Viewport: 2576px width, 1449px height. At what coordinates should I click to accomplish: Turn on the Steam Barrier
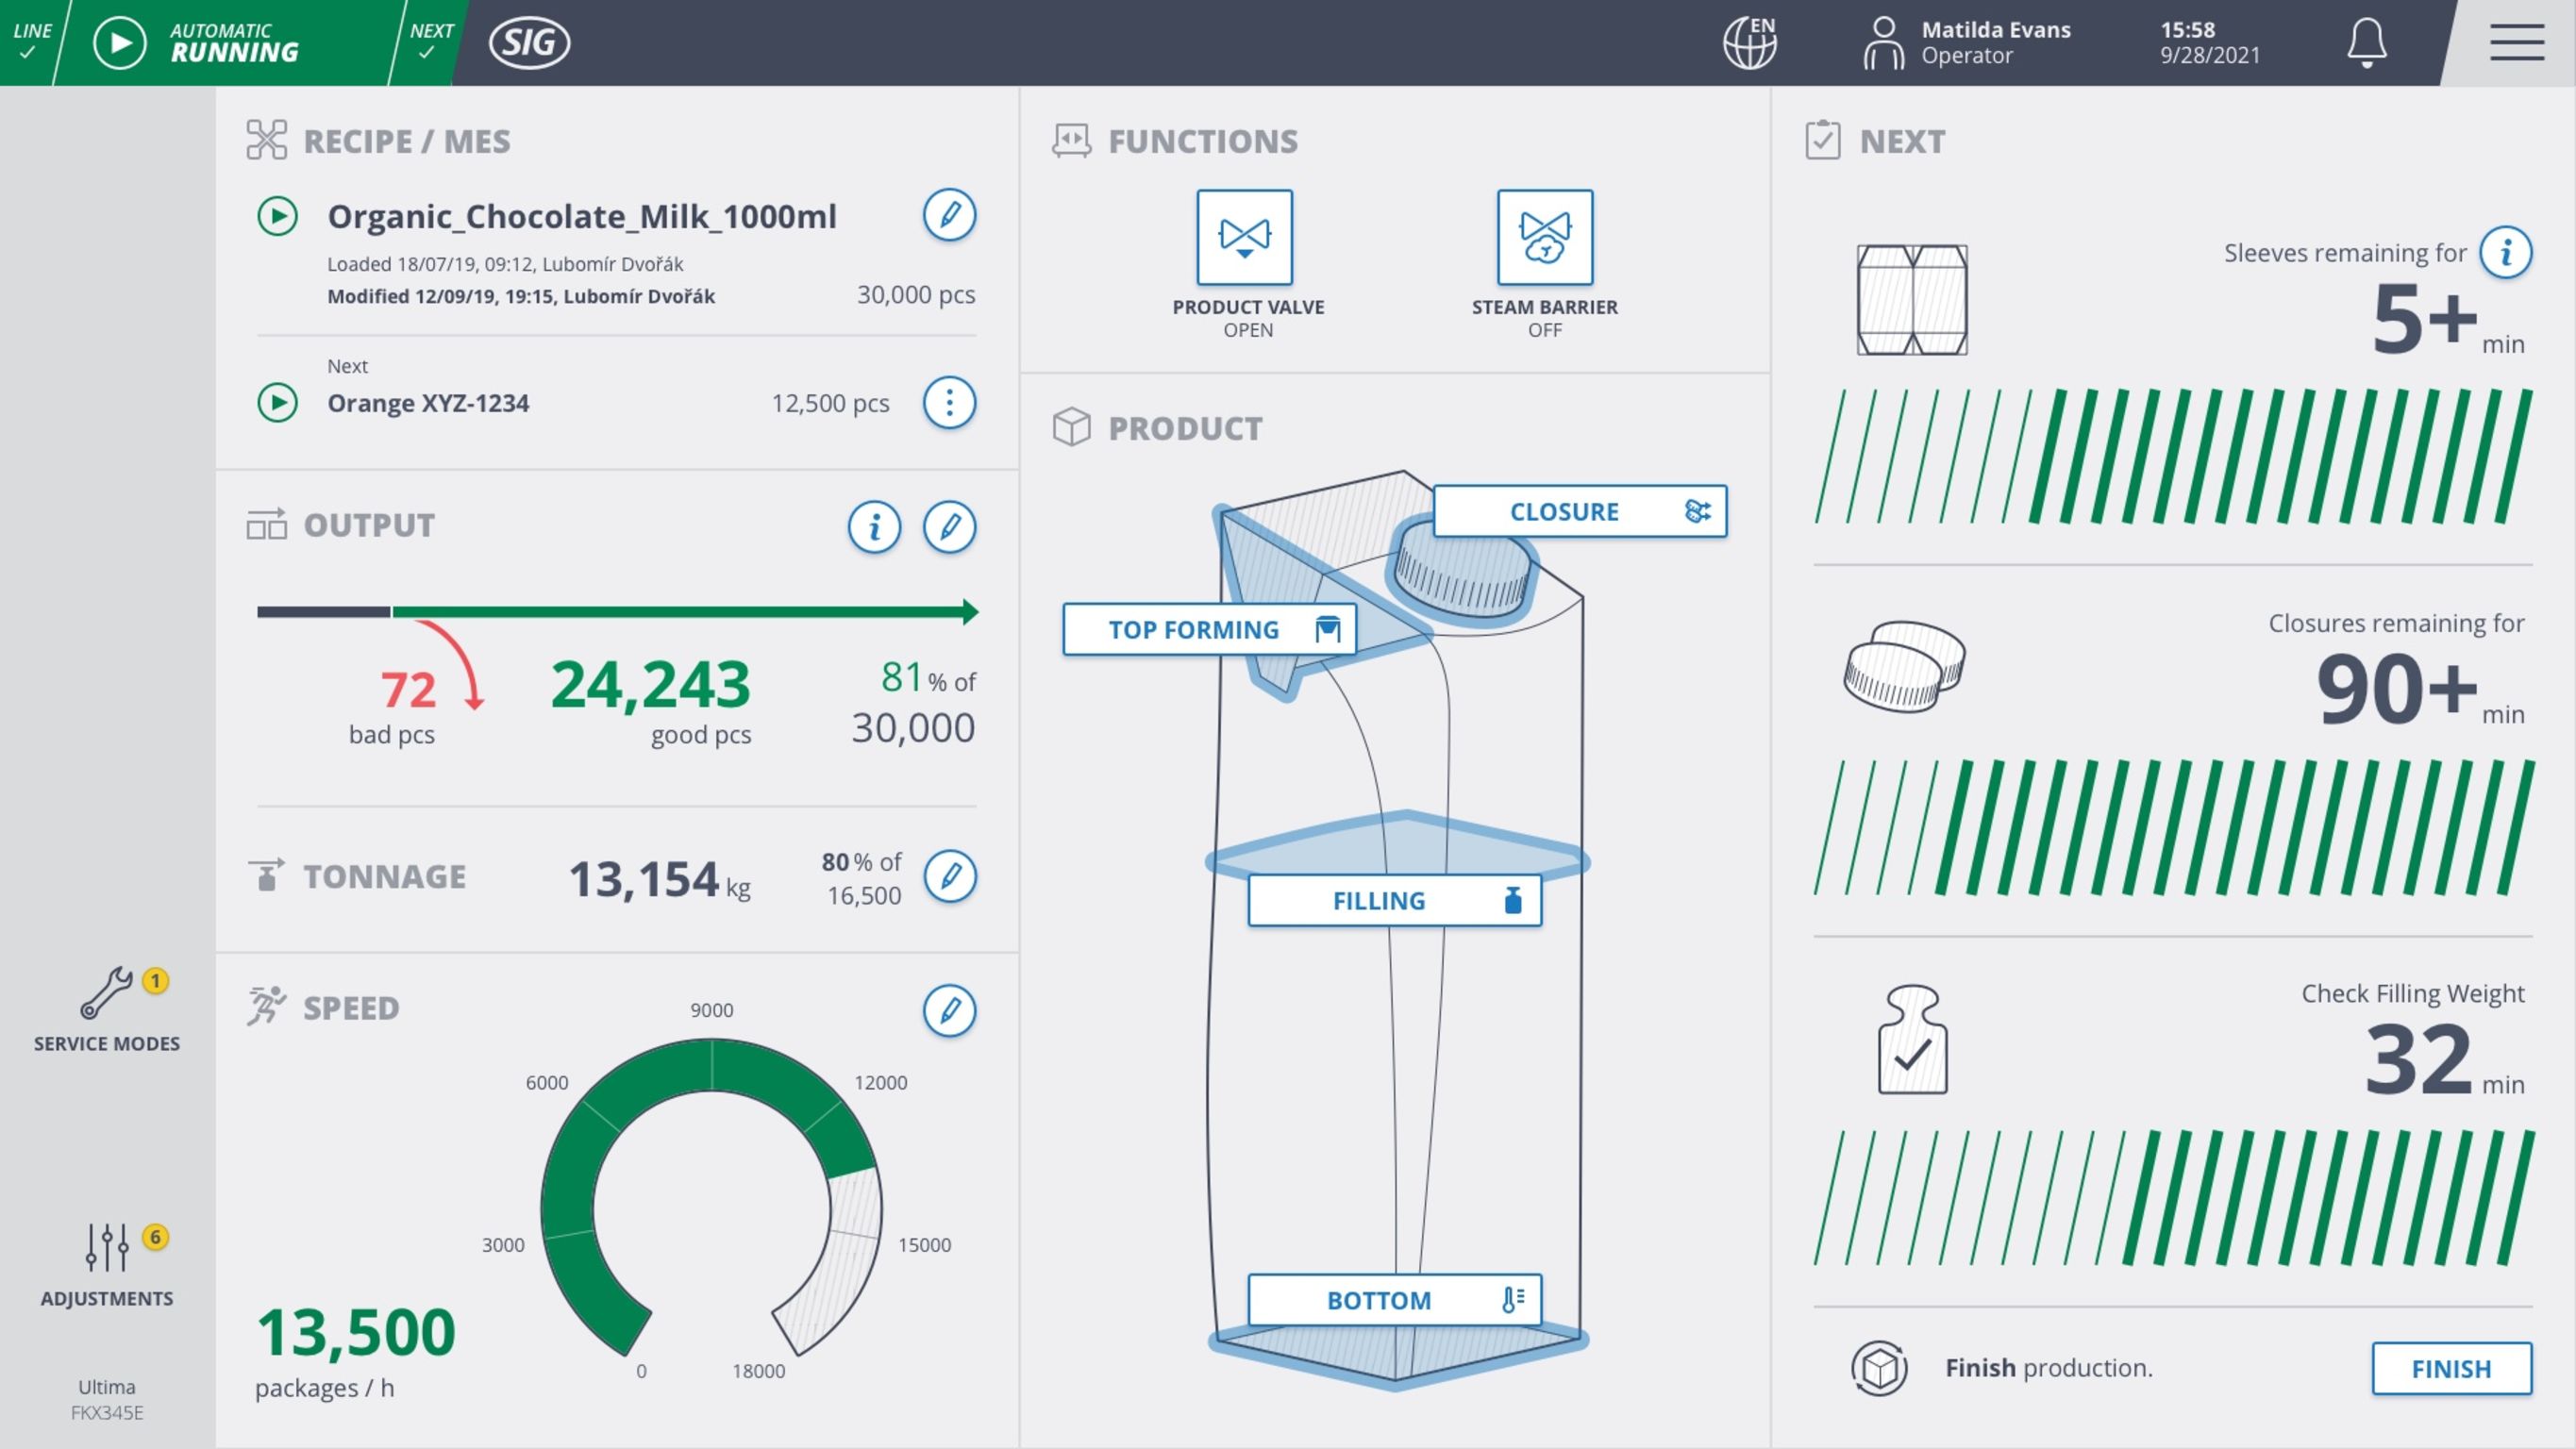[x=1544, y=238]
